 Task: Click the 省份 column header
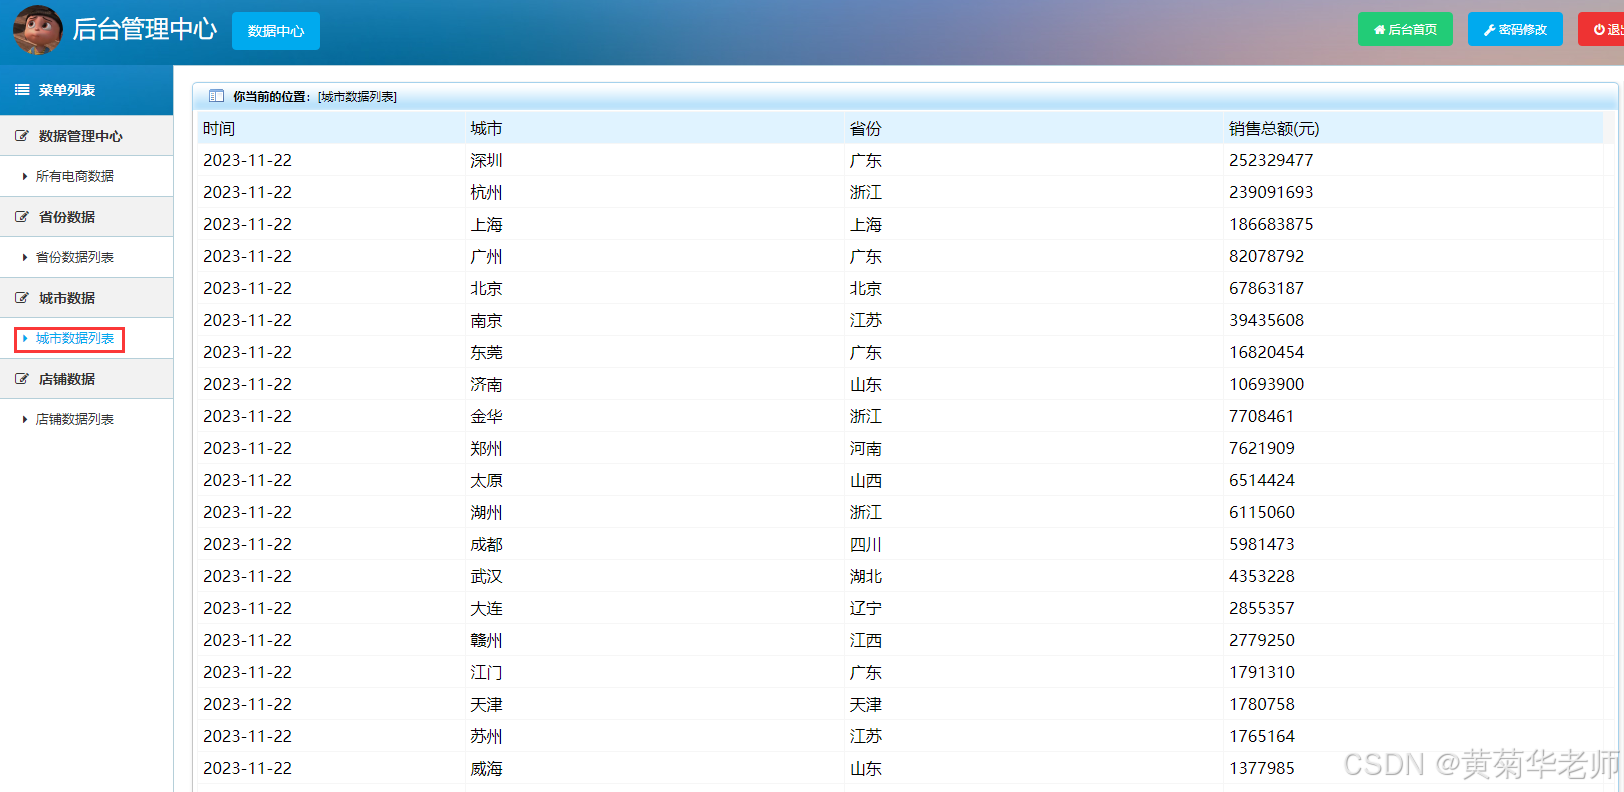[866, 128]
